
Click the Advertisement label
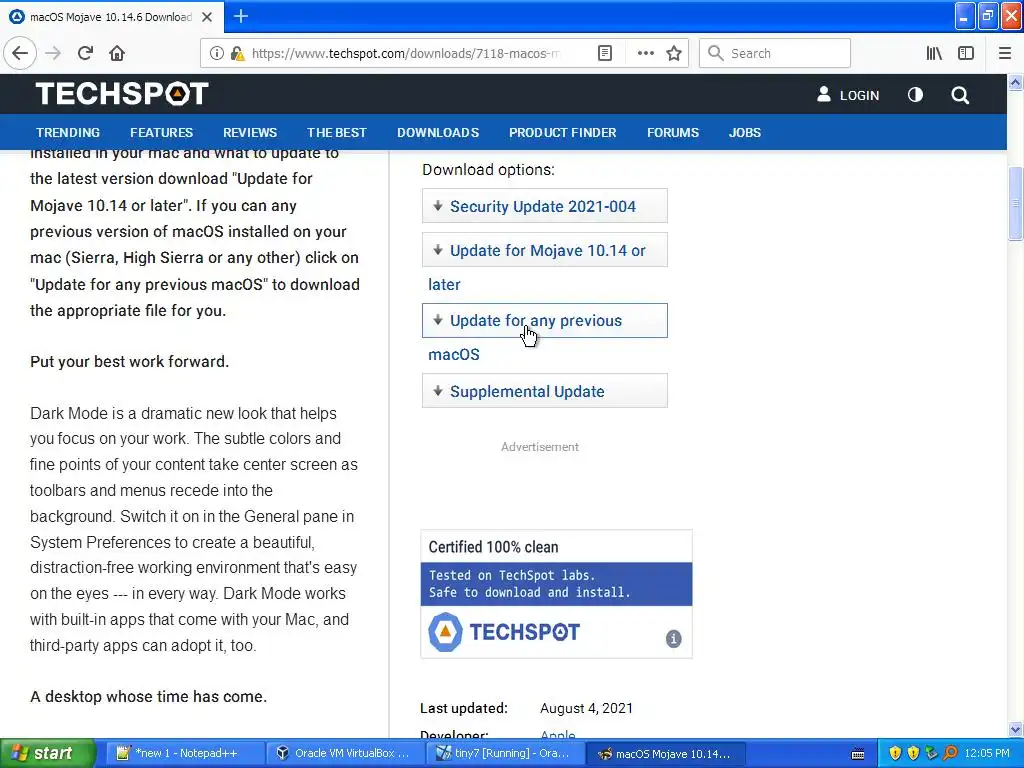point(540,447)
